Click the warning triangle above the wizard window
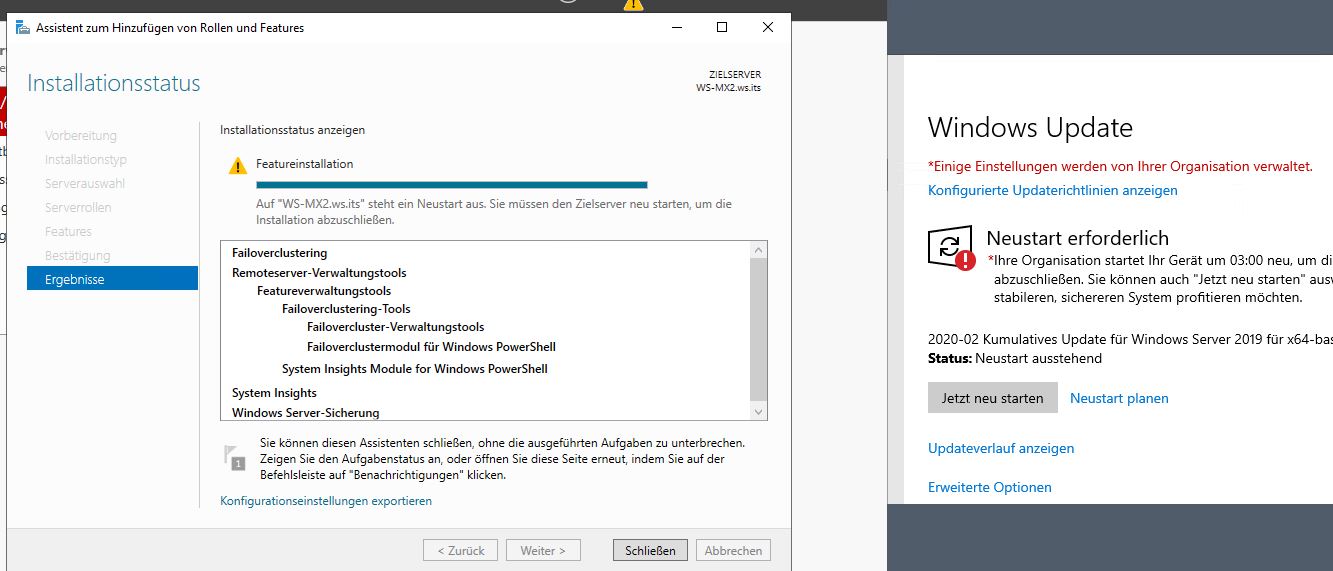1333x571 pixels. coord(633,4)
